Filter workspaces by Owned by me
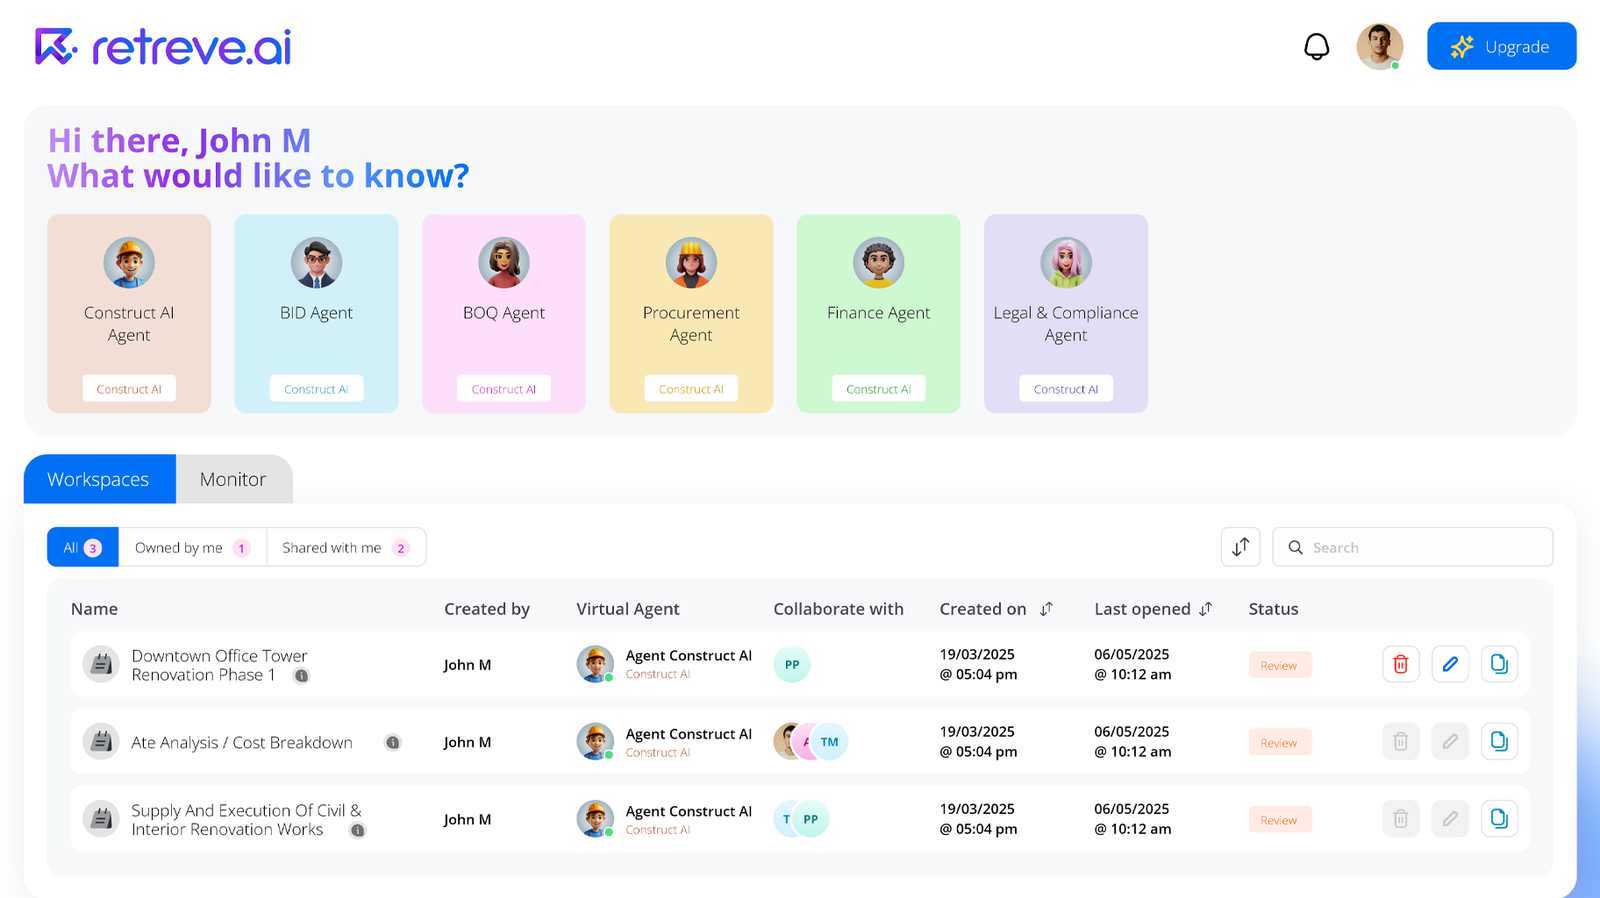 tap(193, 547)
